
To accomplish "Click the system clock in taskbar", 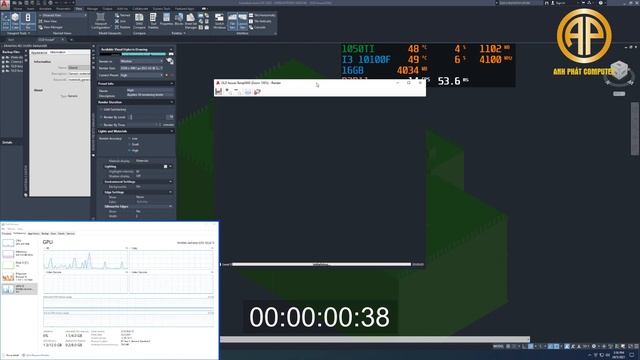I will 619,354.
